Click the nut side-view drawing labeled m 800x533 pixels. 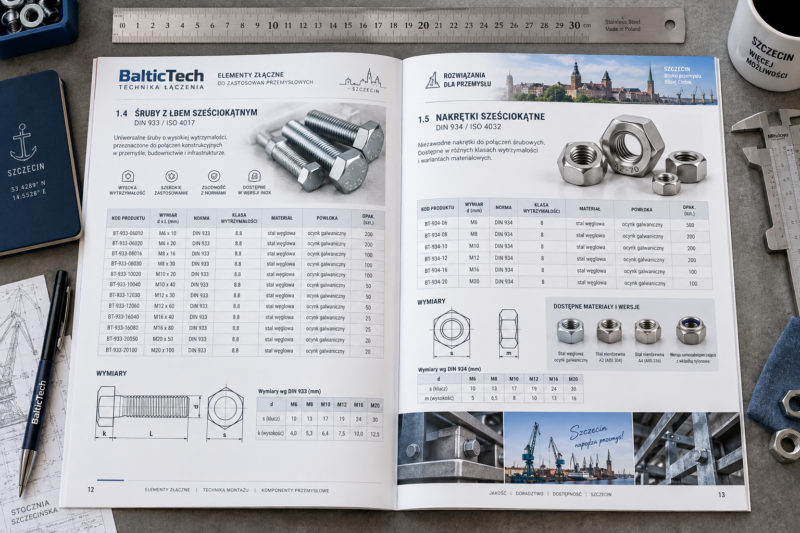[508, 332]
